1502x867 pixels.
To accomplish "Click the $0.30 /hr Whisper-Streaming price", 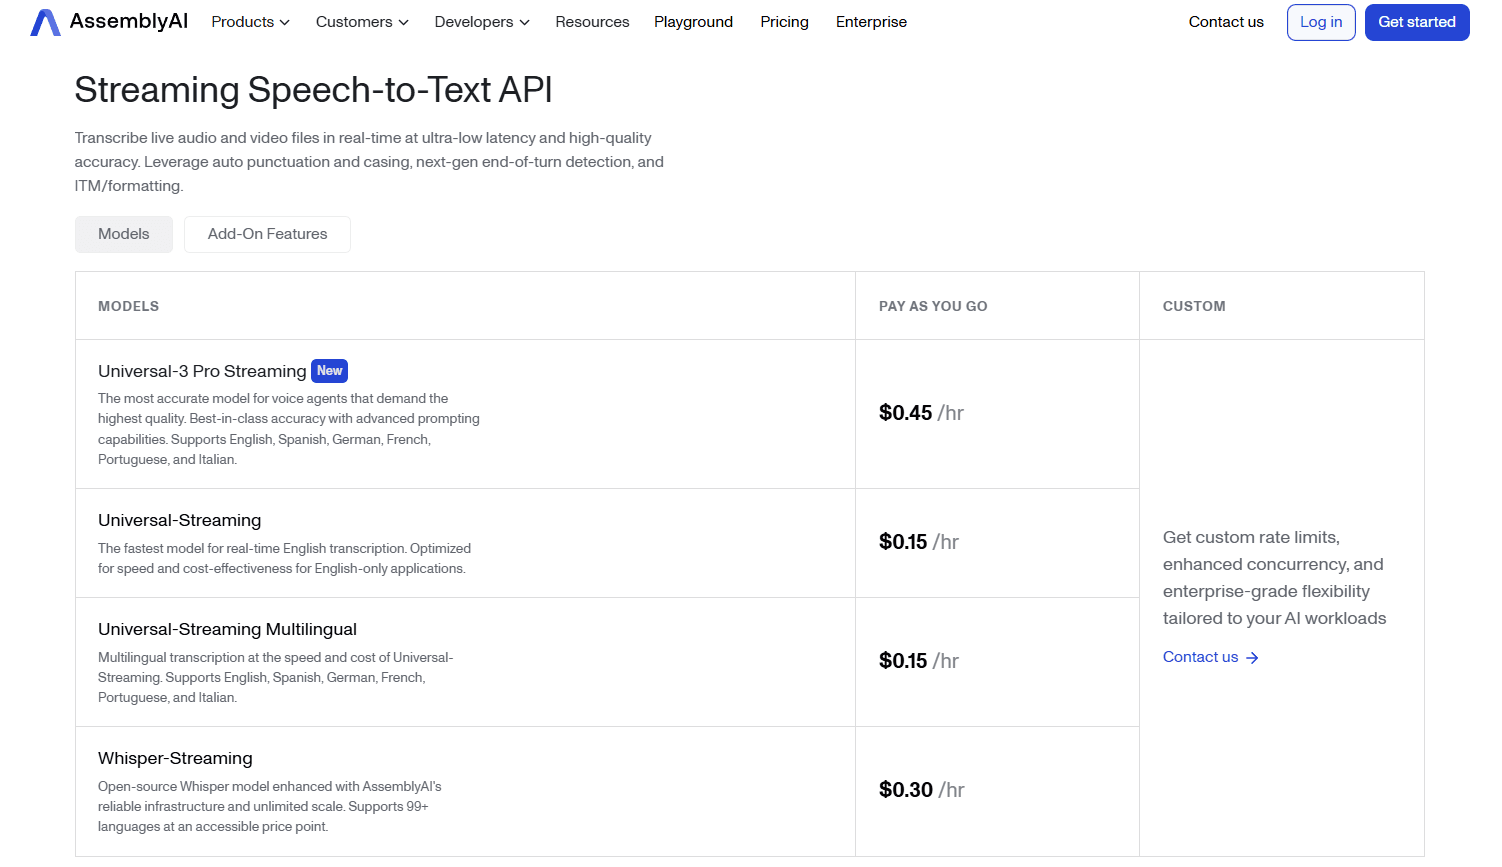I will click(x=921, y=790).
